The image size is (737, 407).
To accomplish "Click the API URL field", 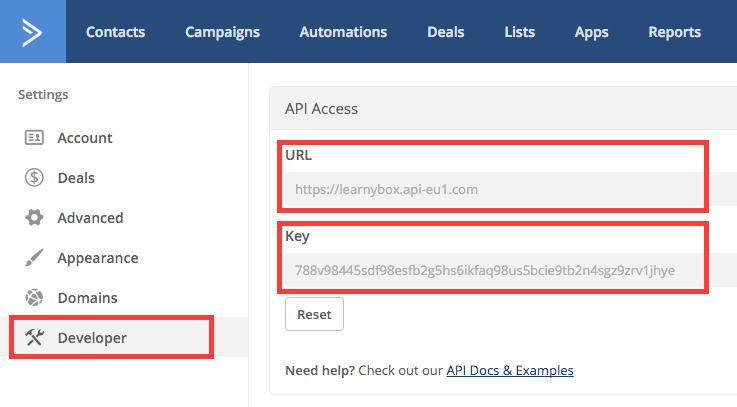I will point(510,189).
